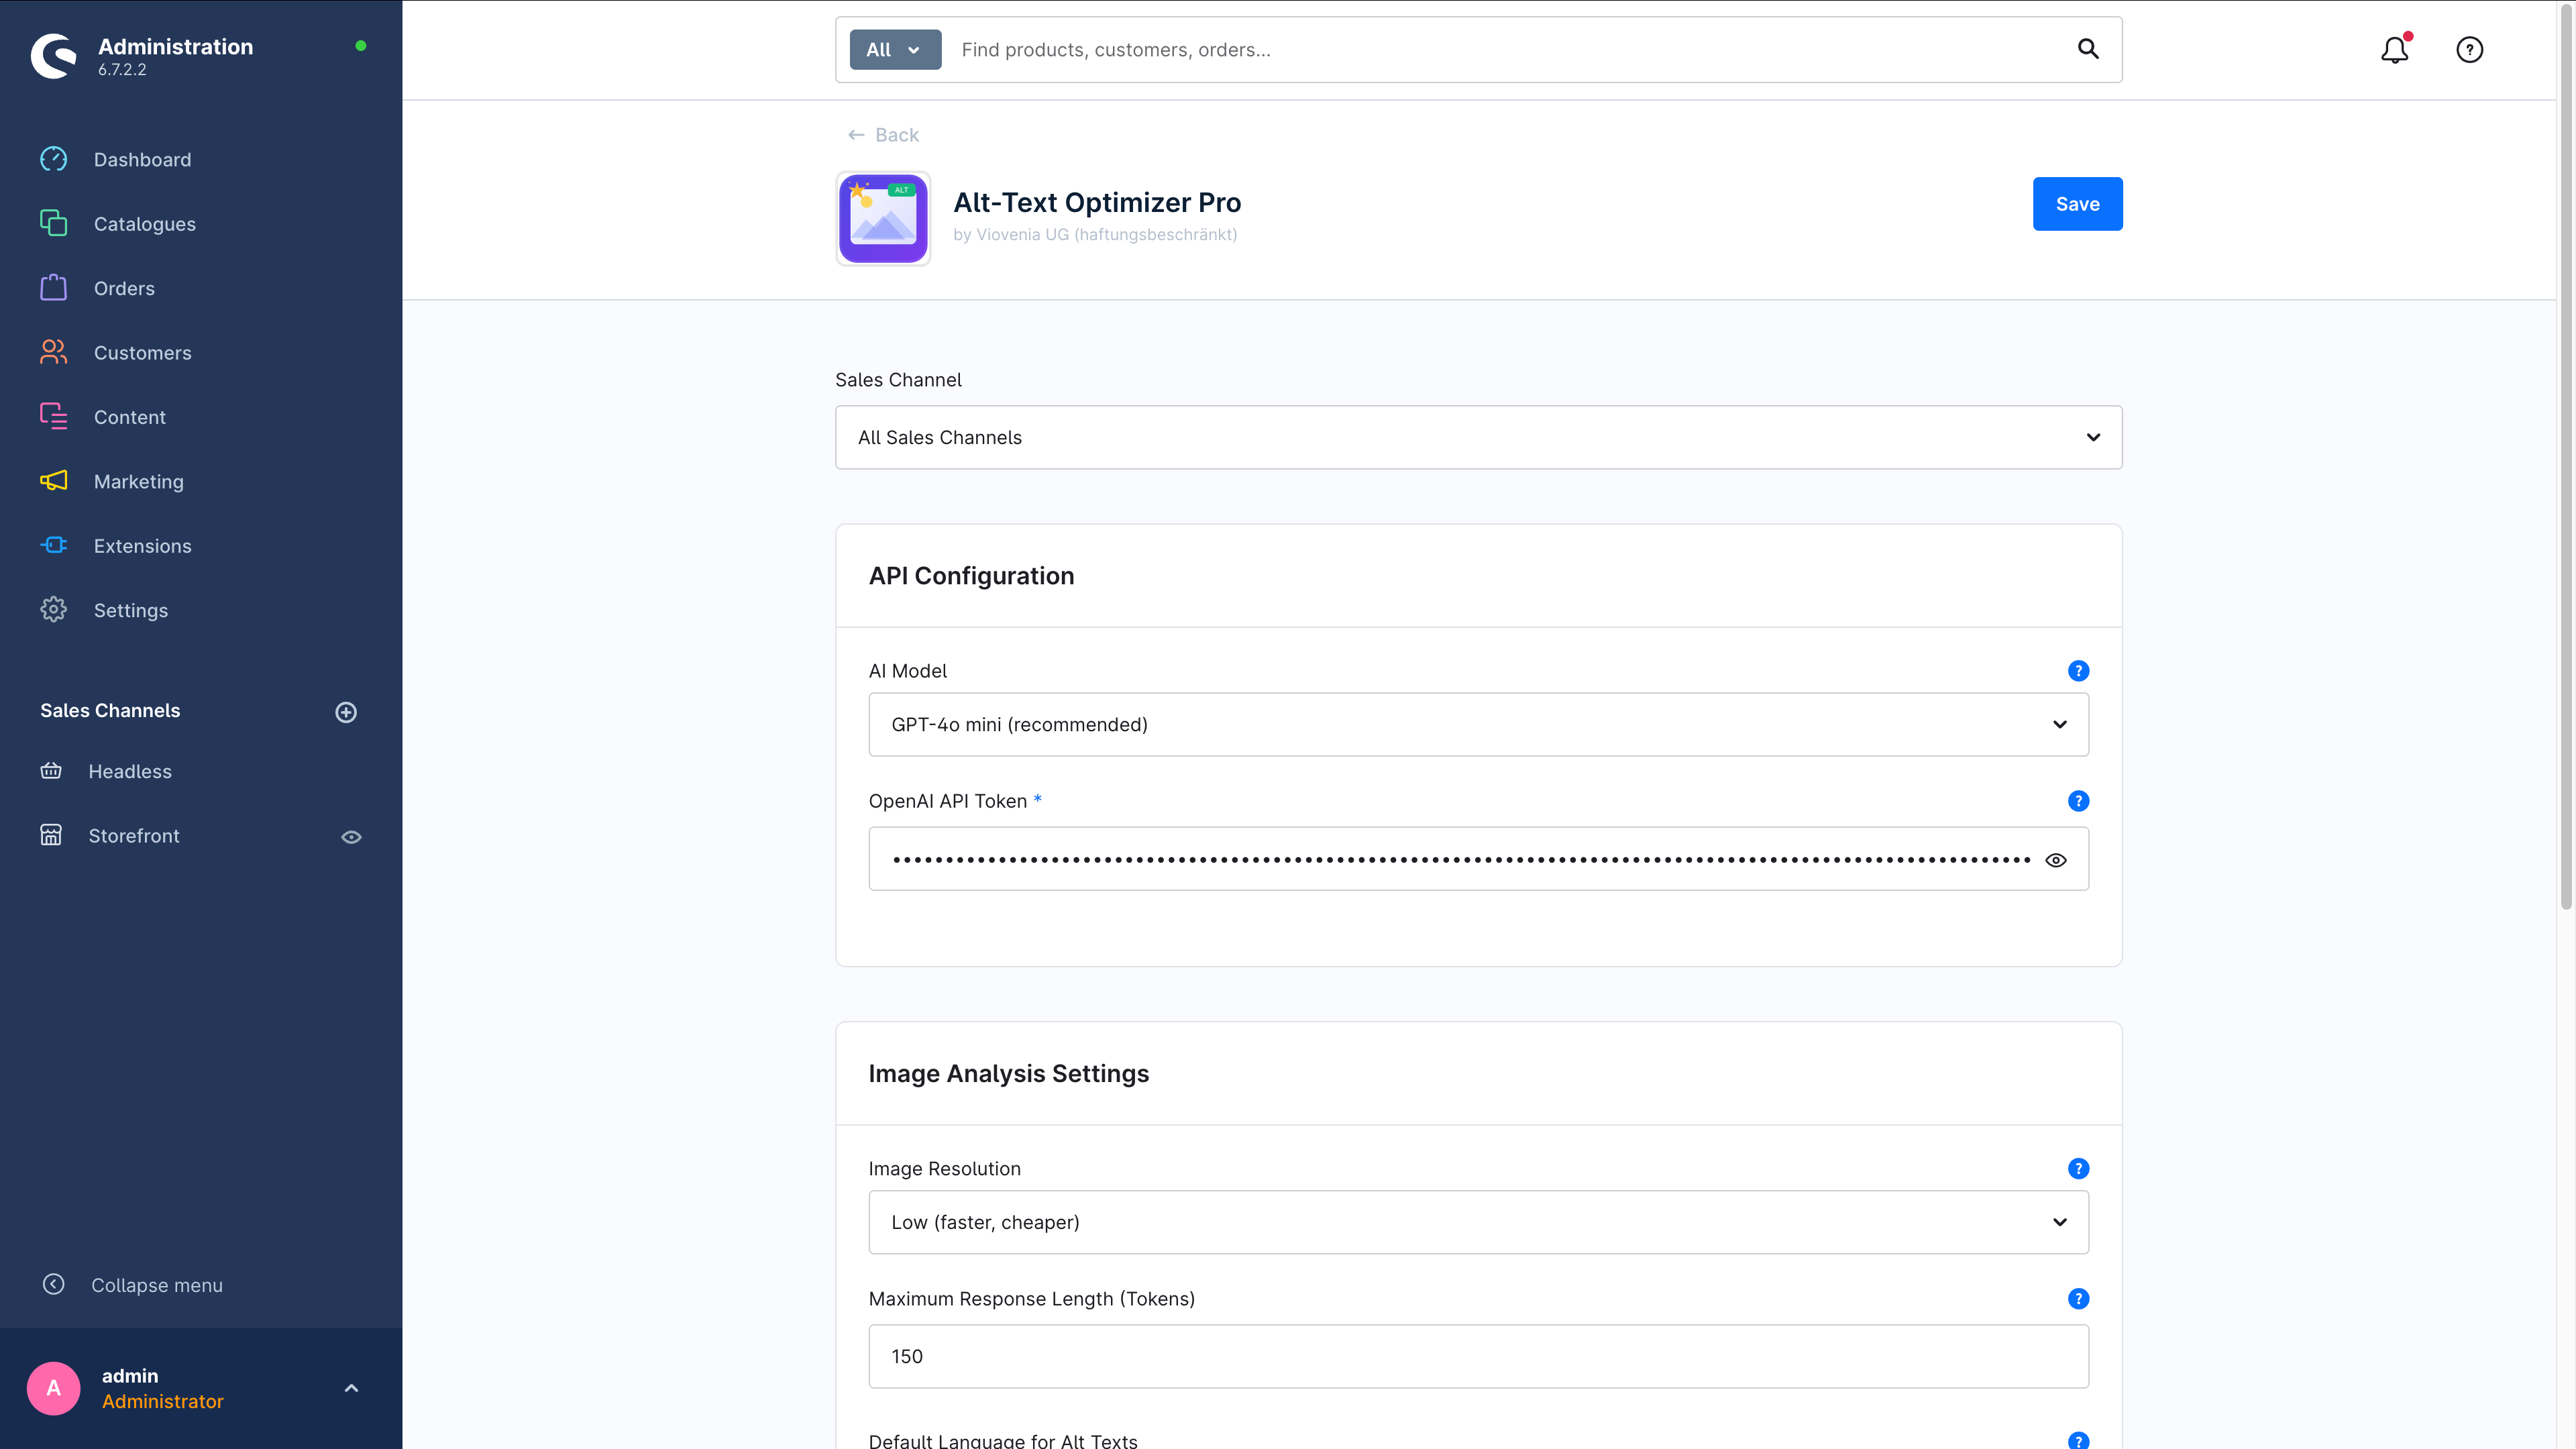The width and height of the screenshot is (2576, 1449).
Task: Click the Image Resolution help icon
Action: (x=2078, y=1168)
